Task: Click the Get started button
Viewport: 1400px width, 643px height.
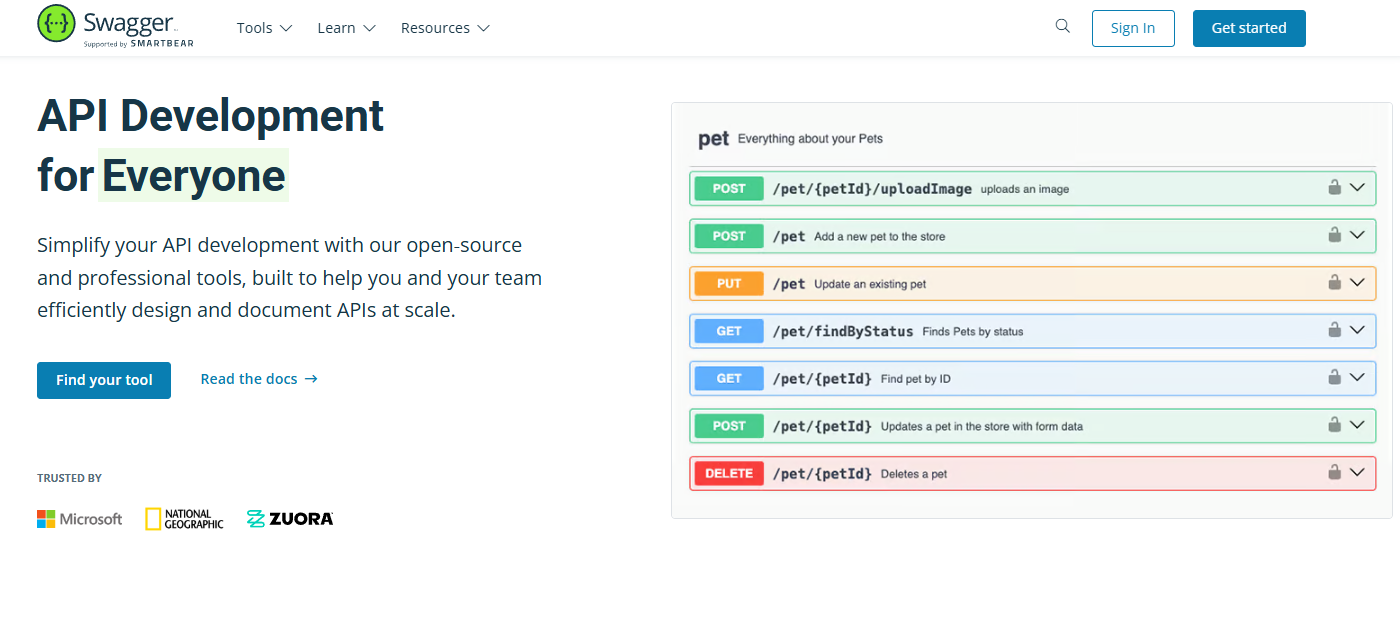Action: pyautogui.click(x=1249, y=28)
